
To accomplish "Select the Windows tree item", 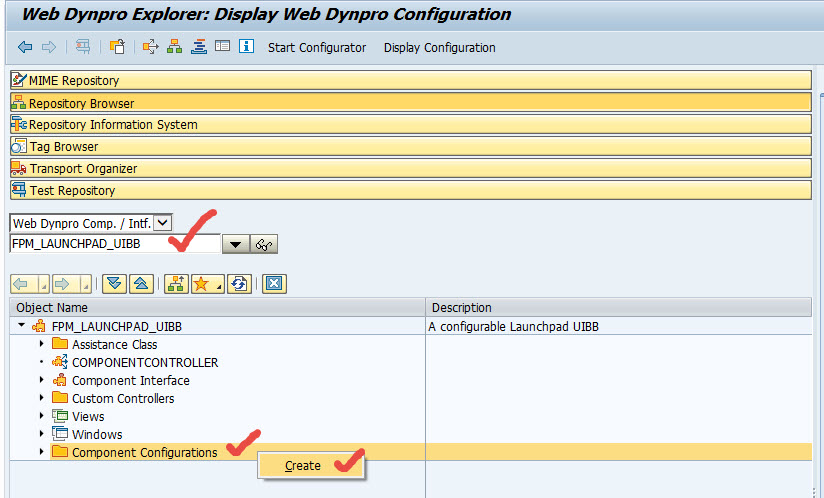I will click(97, 434).
